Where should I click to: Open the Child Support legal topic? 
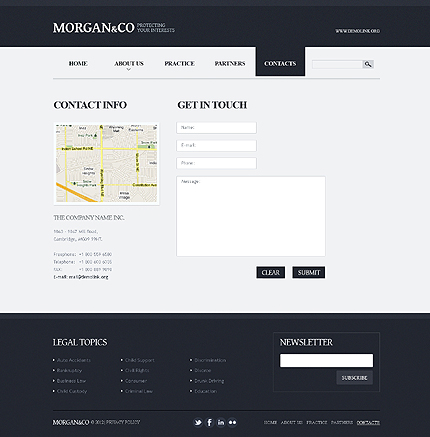coord(140,360)
